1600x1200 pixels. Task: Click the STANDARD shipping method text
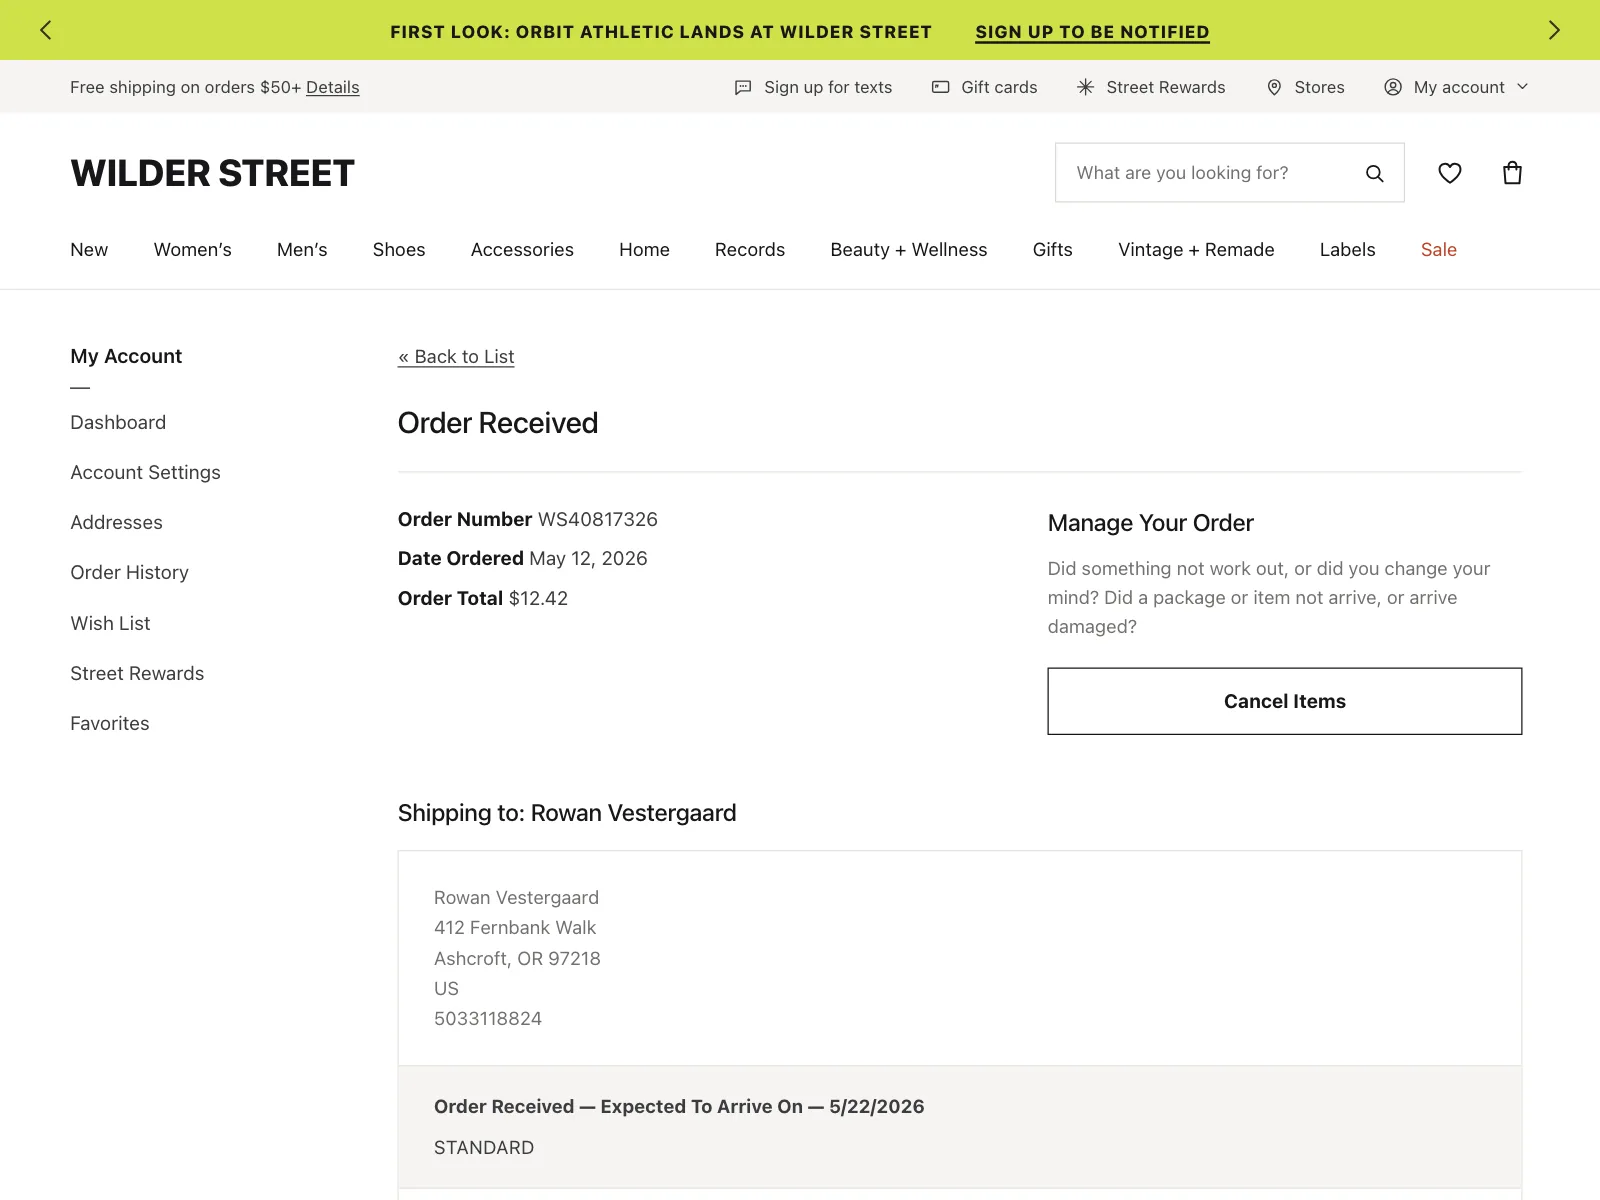coord(484,1148)
